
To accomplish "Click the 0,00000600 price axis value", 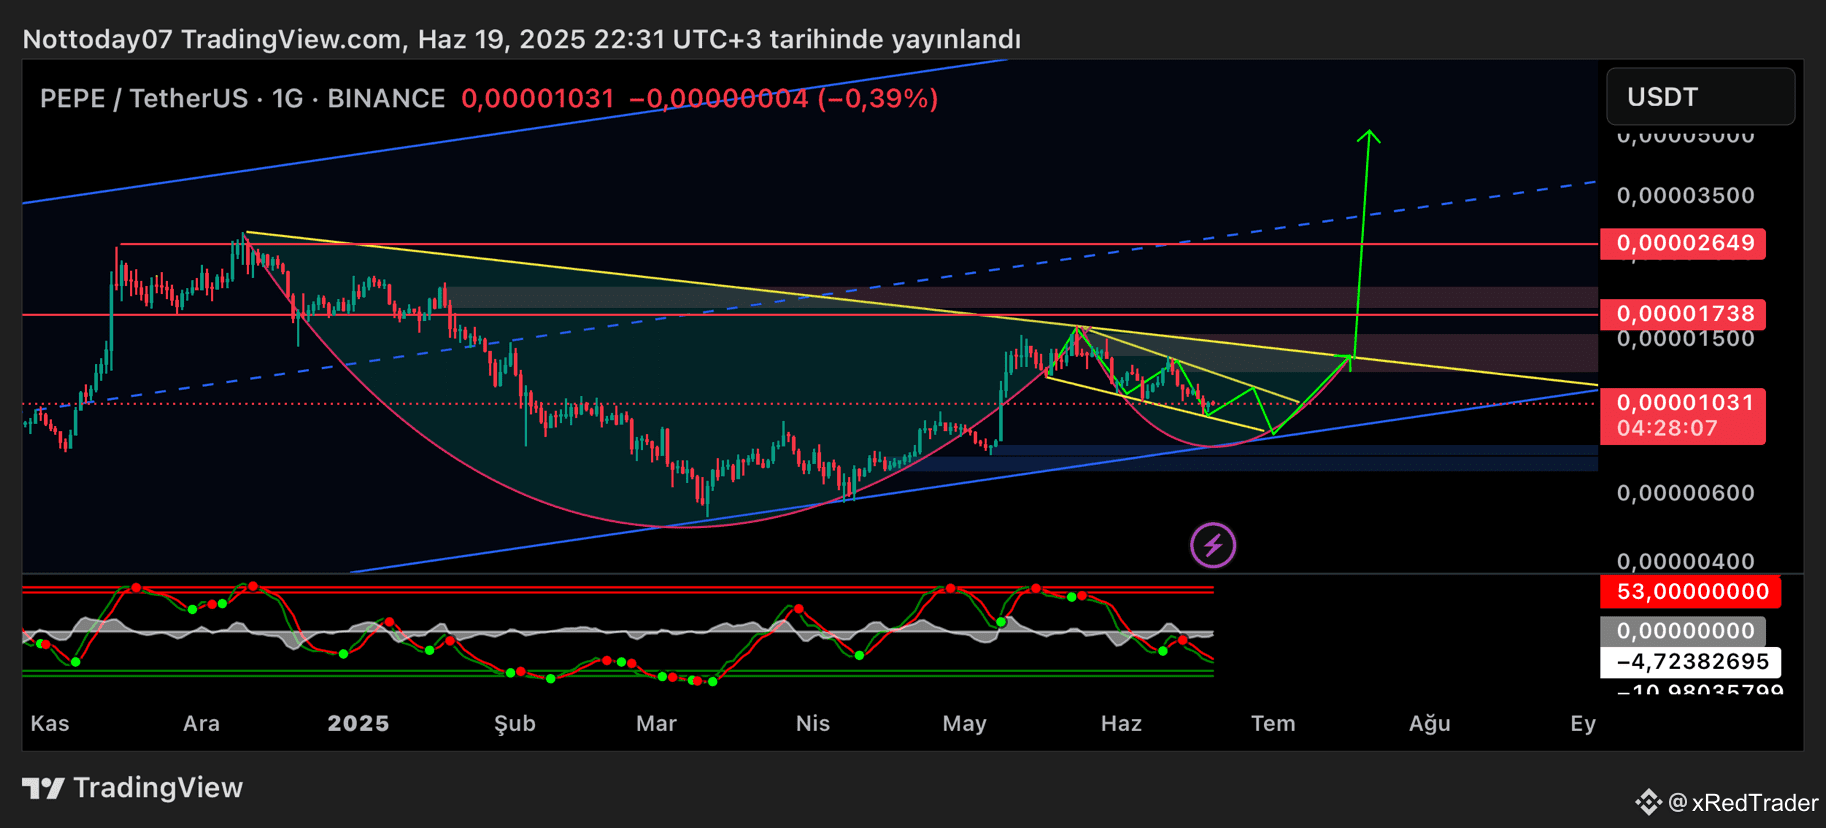I will (x=1686, y=493).
